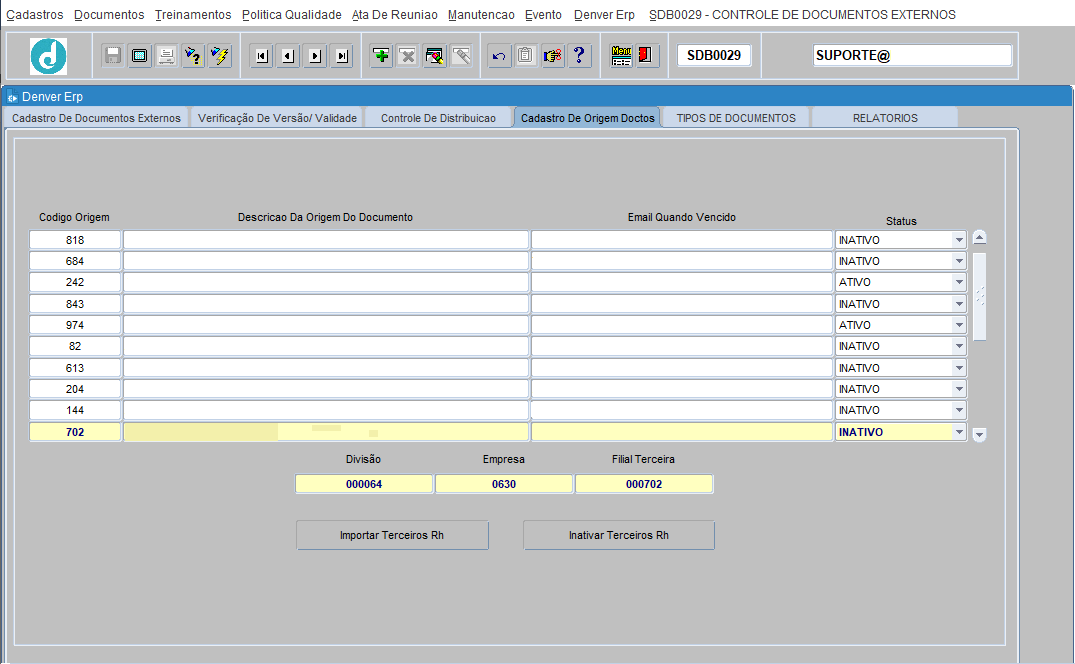Click the clipboard icon
The image size is (1075, 664).
(x=526, y=56)
